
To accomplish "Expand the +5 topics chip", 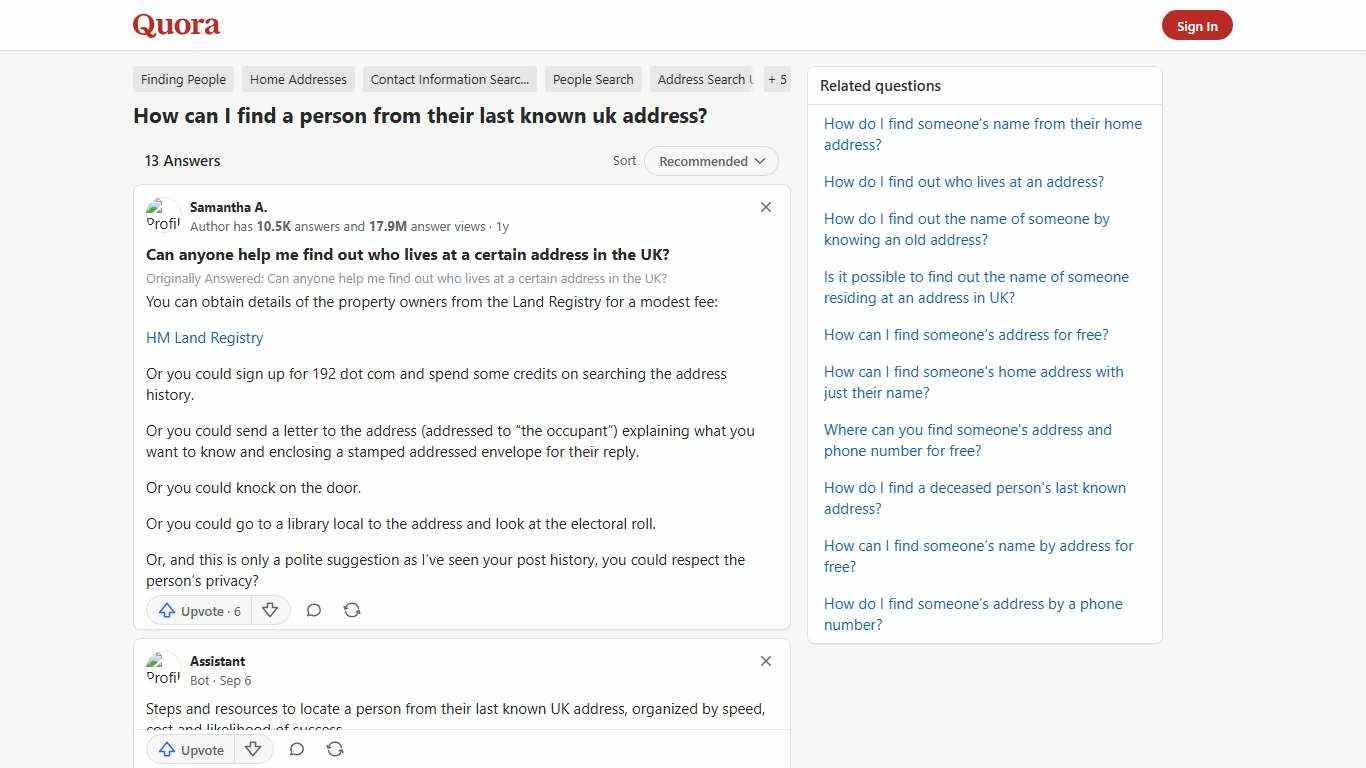I will tap(777, 79).
